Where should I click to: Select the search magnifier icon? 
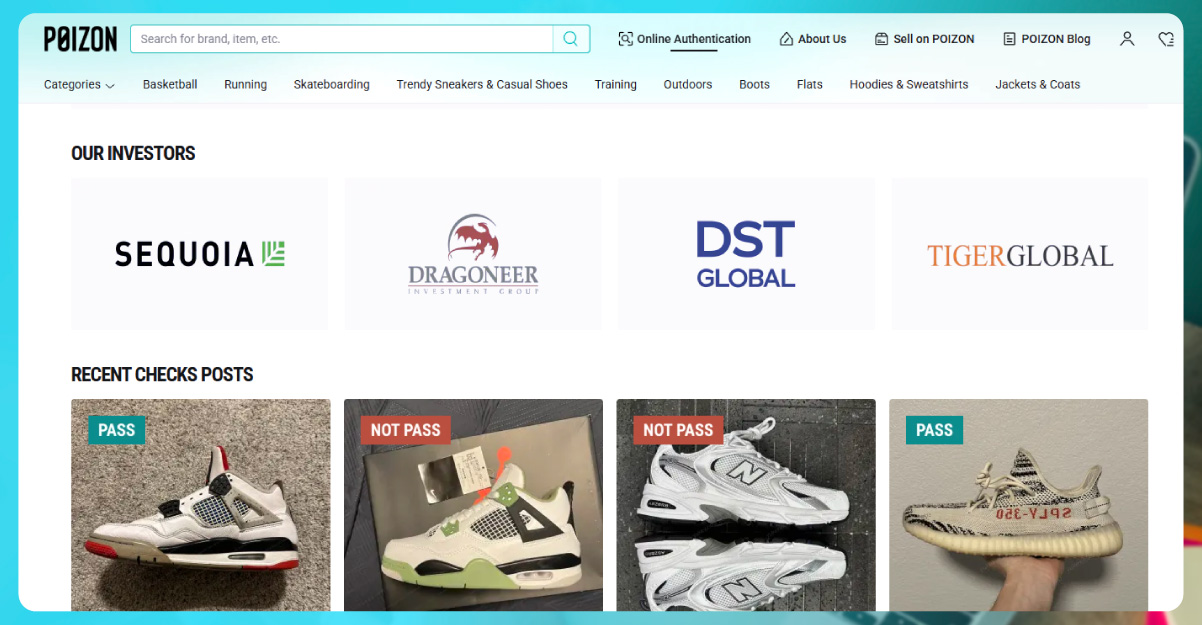click(570, 38)
